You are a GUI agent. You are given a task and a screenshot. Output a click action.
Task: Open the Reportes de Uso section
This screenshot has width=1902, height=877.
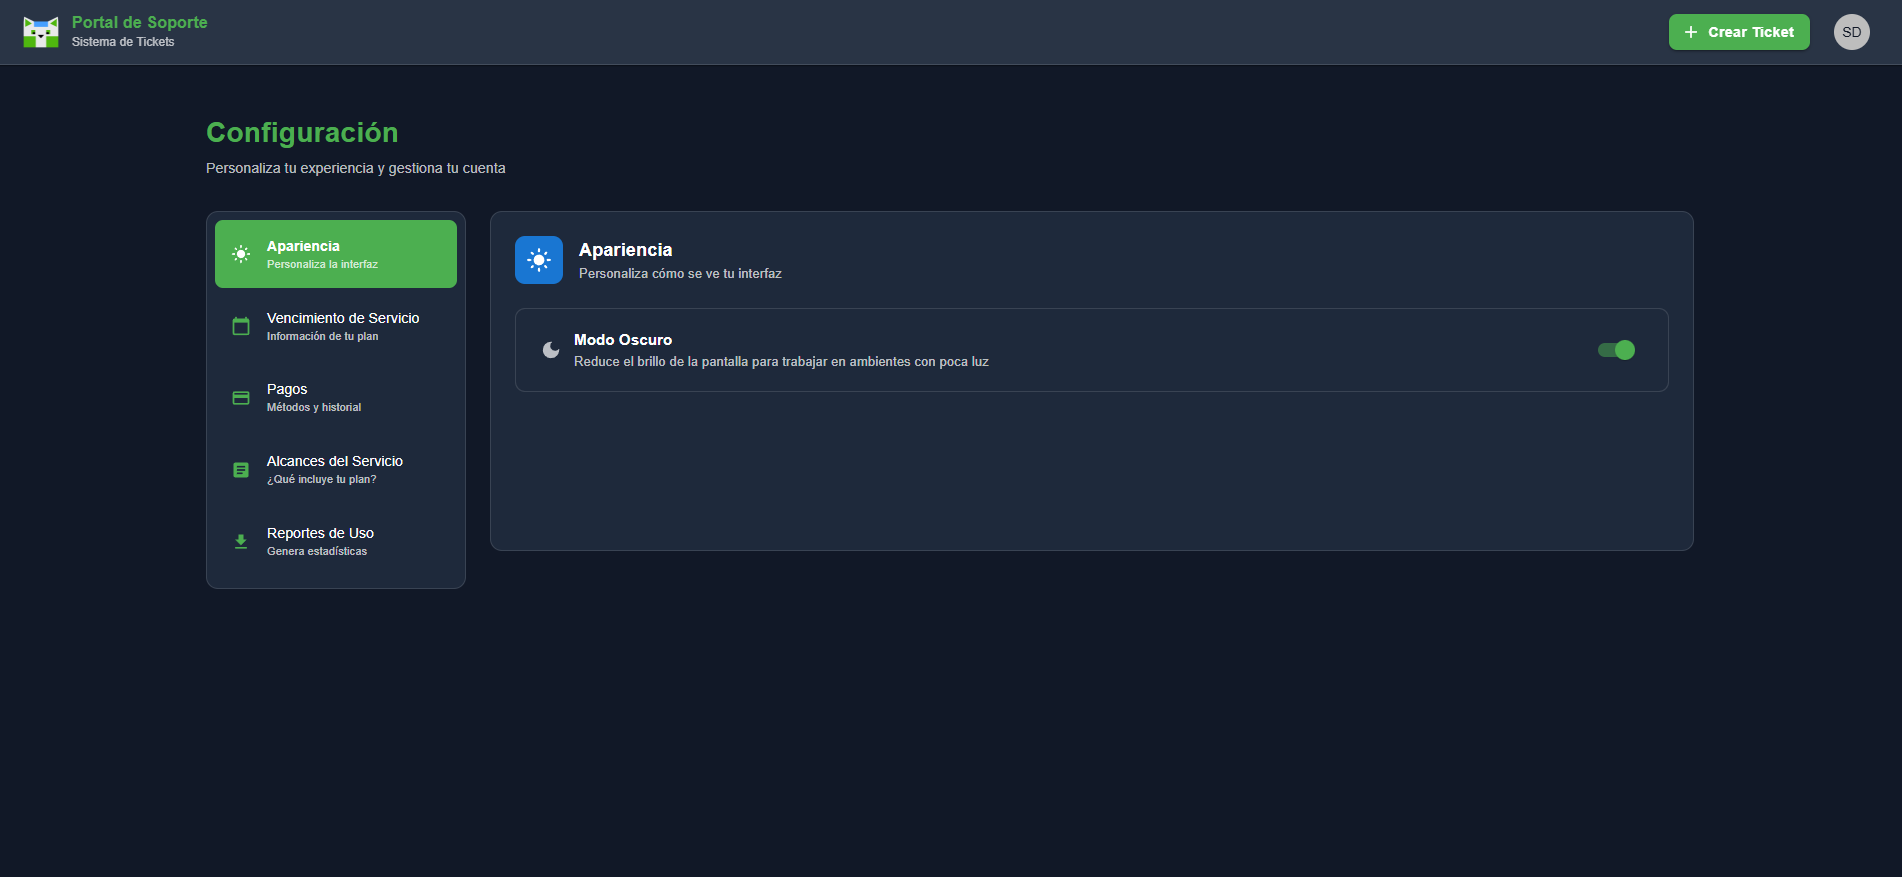point(336,542)
